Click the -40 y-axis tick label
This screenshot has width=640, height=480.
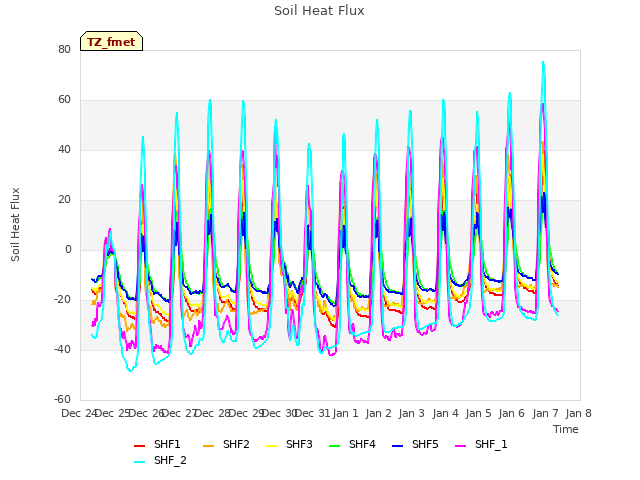[x=62, y=350]
